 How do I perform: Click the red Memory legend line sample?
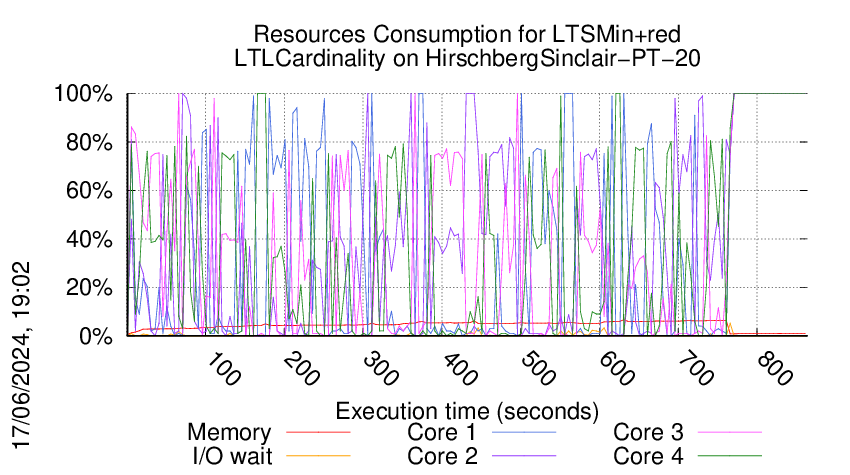(318, 432)
